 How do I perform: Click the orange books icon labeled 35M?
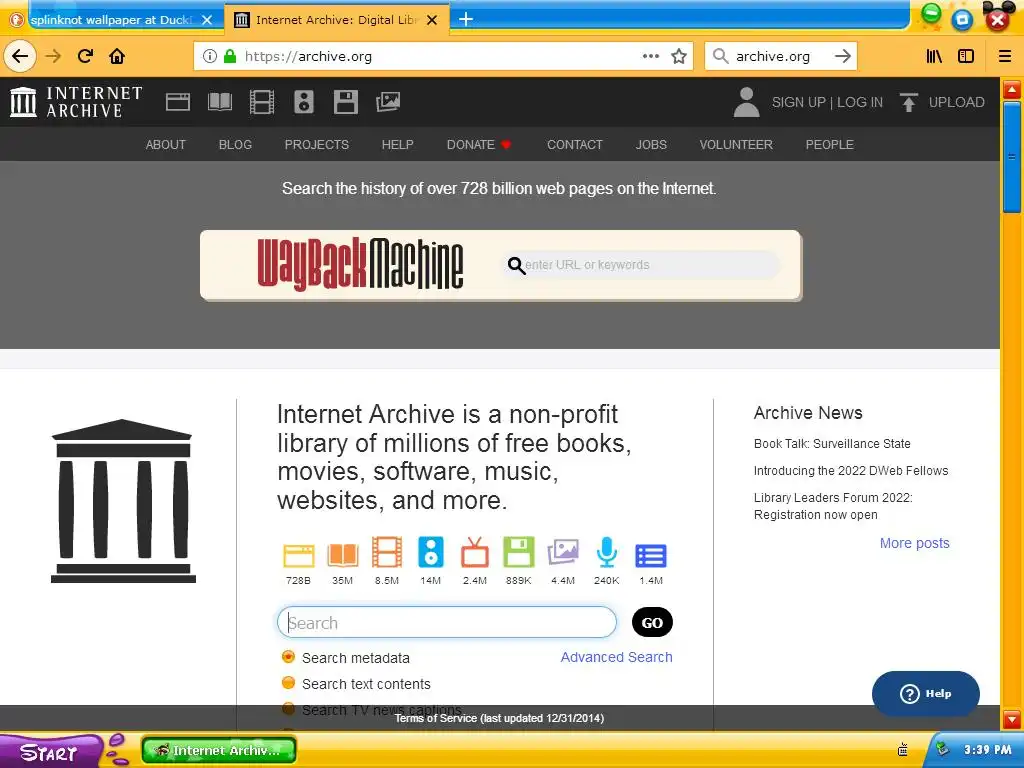[x=342, y=555]
